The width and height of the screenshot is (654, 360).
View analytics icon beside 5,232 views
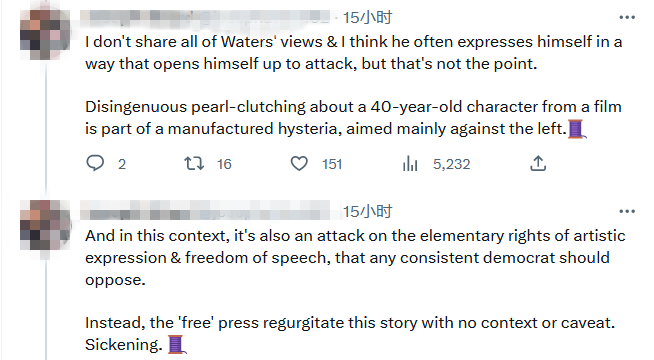[x=410, y=164]
